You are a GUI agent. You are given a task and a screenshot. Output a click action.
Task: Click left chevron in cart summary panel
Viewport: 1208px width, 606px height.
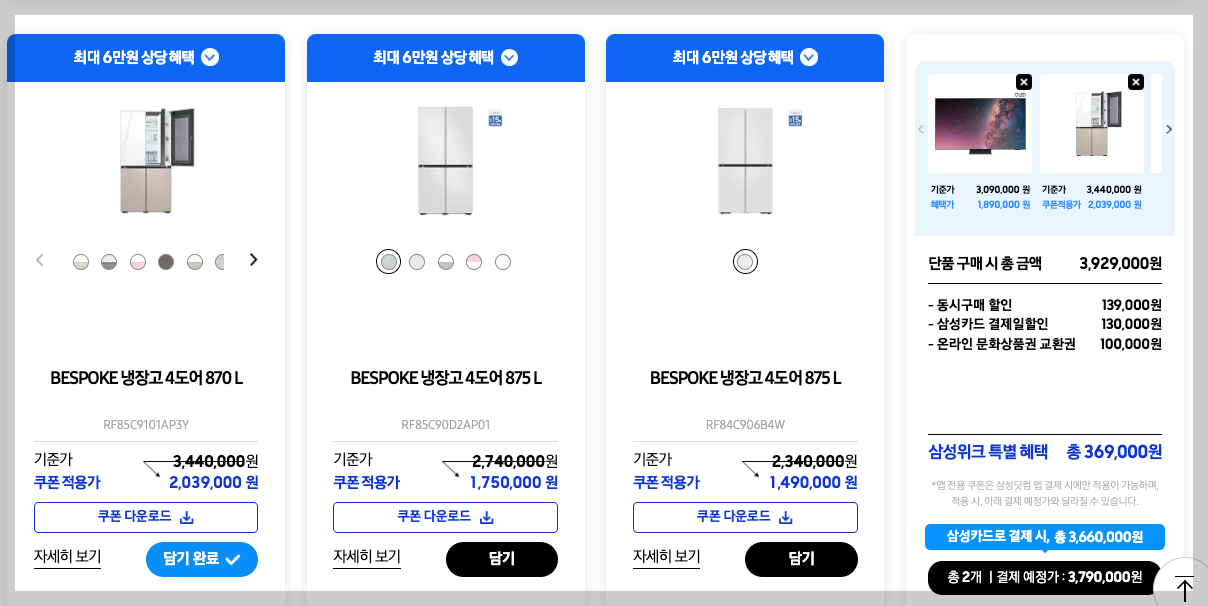(921, 128)
